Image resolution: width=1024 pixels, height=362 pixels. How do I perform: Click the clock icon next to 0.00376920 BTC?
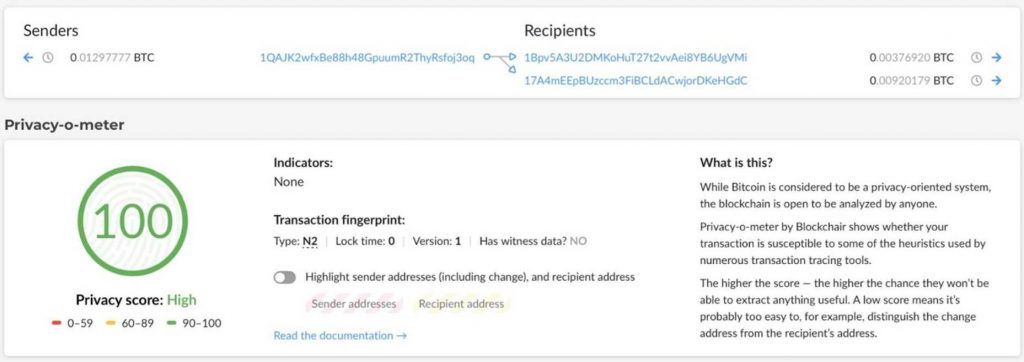point(976,58)
